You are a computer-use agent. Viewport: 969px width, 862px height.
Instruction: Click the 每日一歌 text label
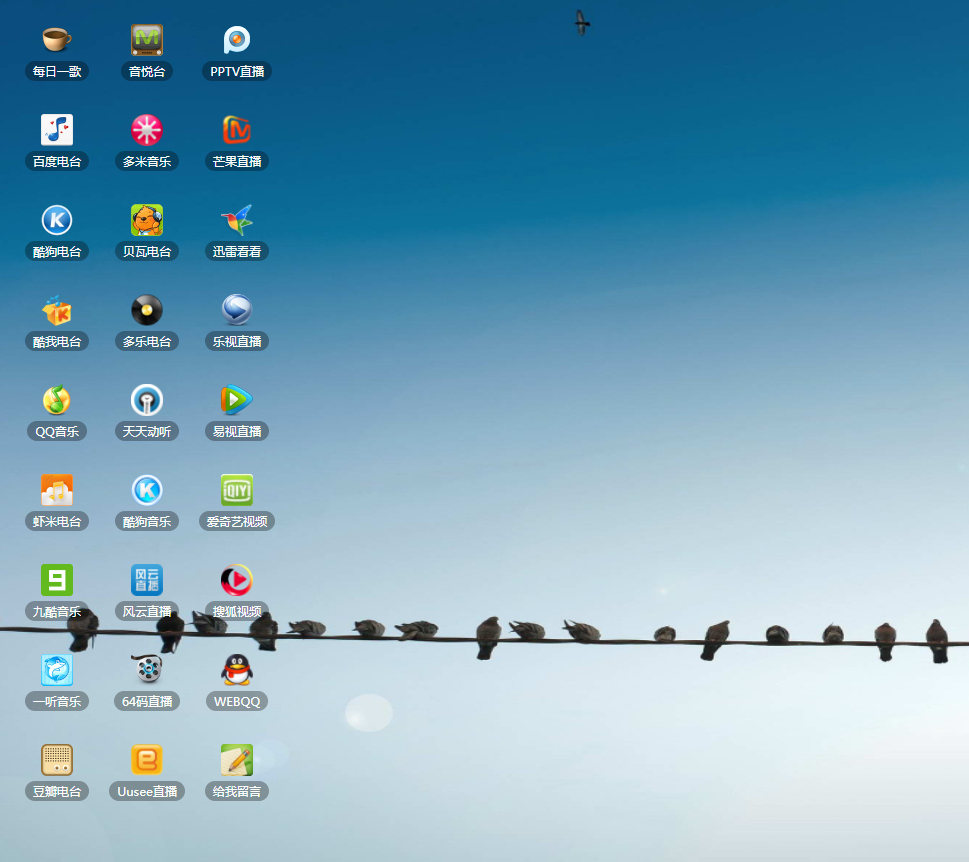click(57, 72)
